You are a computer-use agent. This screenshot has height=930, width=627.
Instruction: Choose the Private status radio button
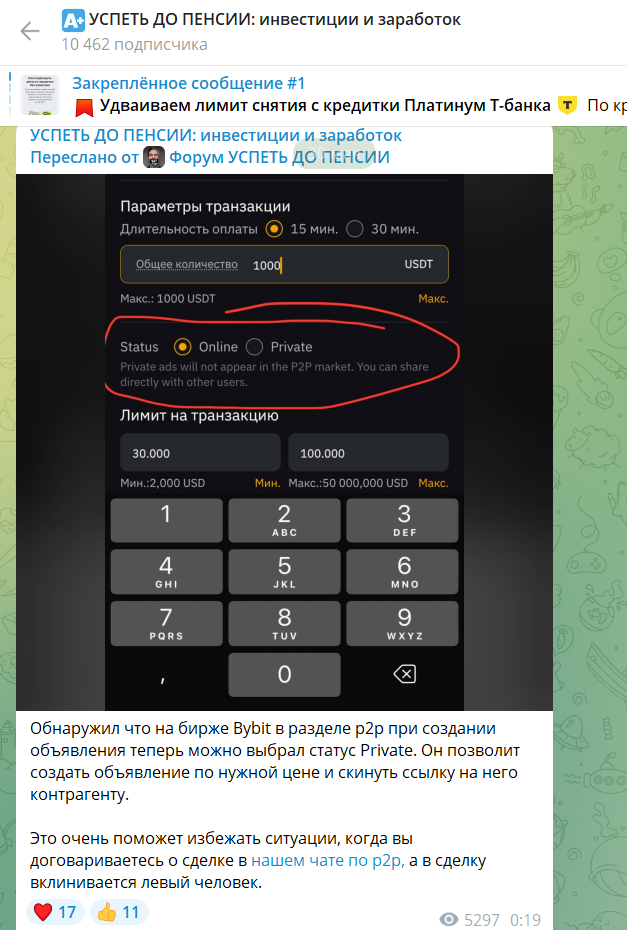pyautogui.click(x=254, y=346)
